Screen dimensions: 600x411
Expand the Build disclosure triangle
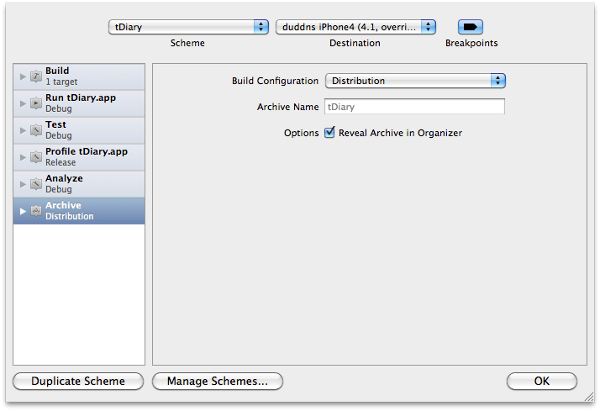[23, 76]
